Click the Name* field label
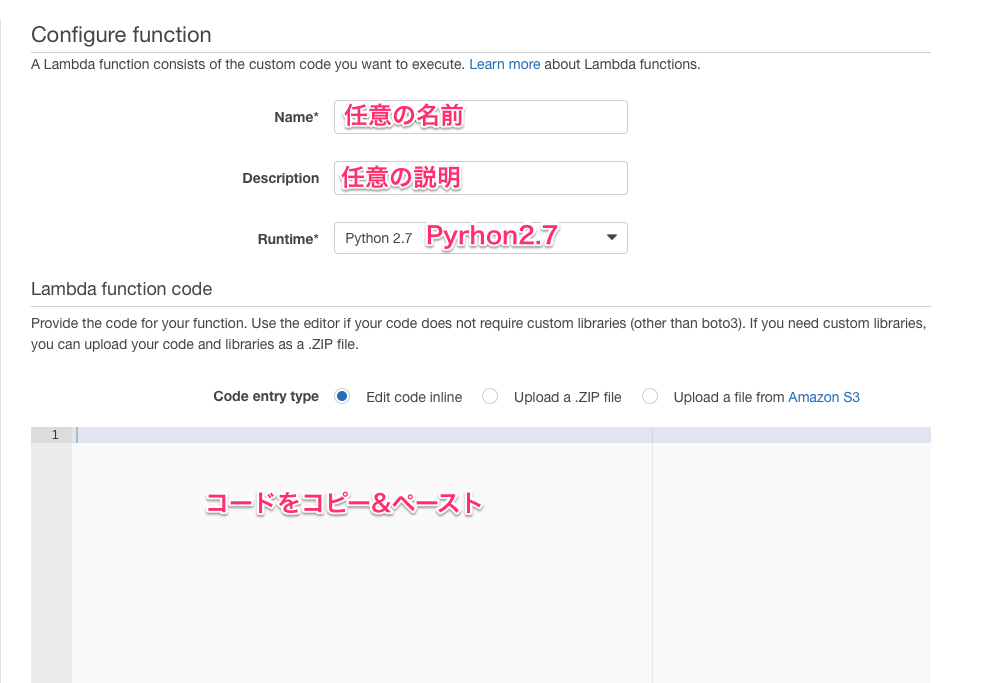Screen dimensions: 984x683 296,117
